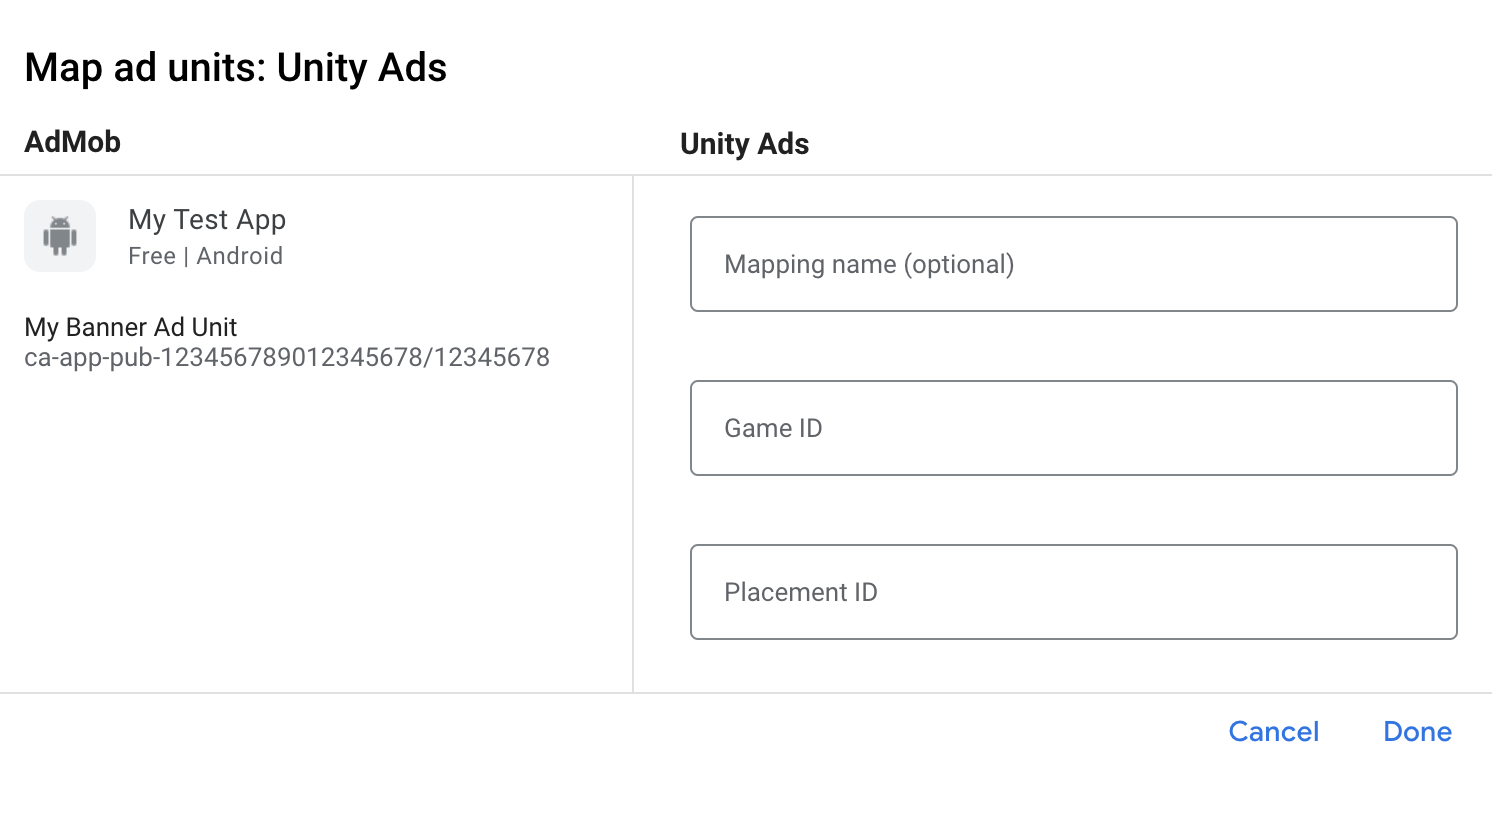Click the My Test App name
1492x814 pixels.
[207, 219]
